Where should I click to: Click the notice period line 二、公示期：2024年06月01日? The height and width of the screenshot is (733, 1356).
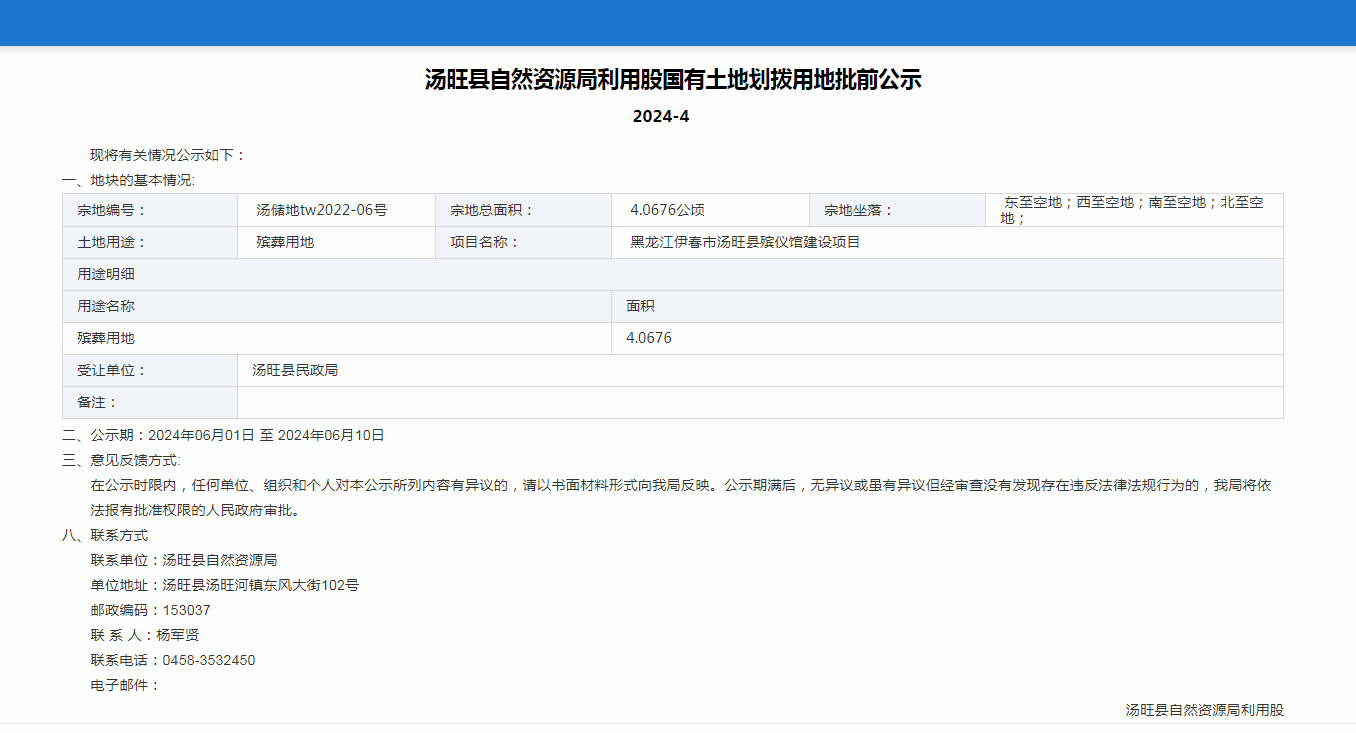click(223, 435)
